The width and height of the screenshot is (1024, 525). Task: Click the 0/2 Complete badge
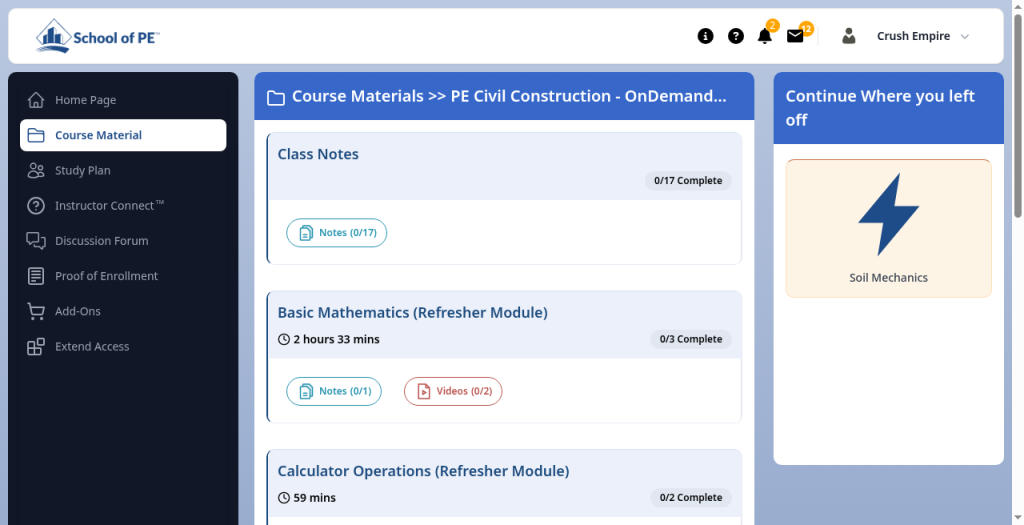(691, 498)
